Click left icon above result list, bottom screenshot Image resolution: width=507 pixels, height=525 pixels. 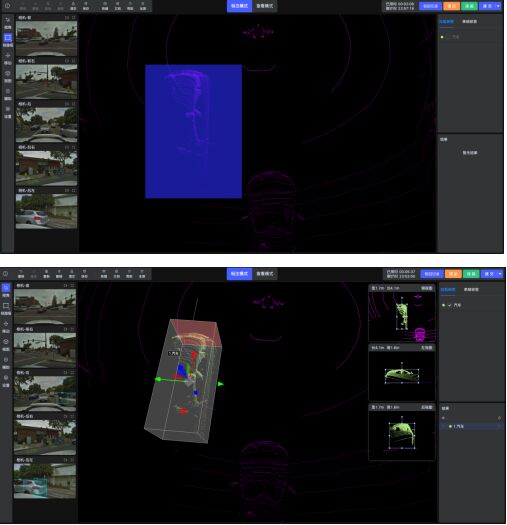(x=443, y=418)
